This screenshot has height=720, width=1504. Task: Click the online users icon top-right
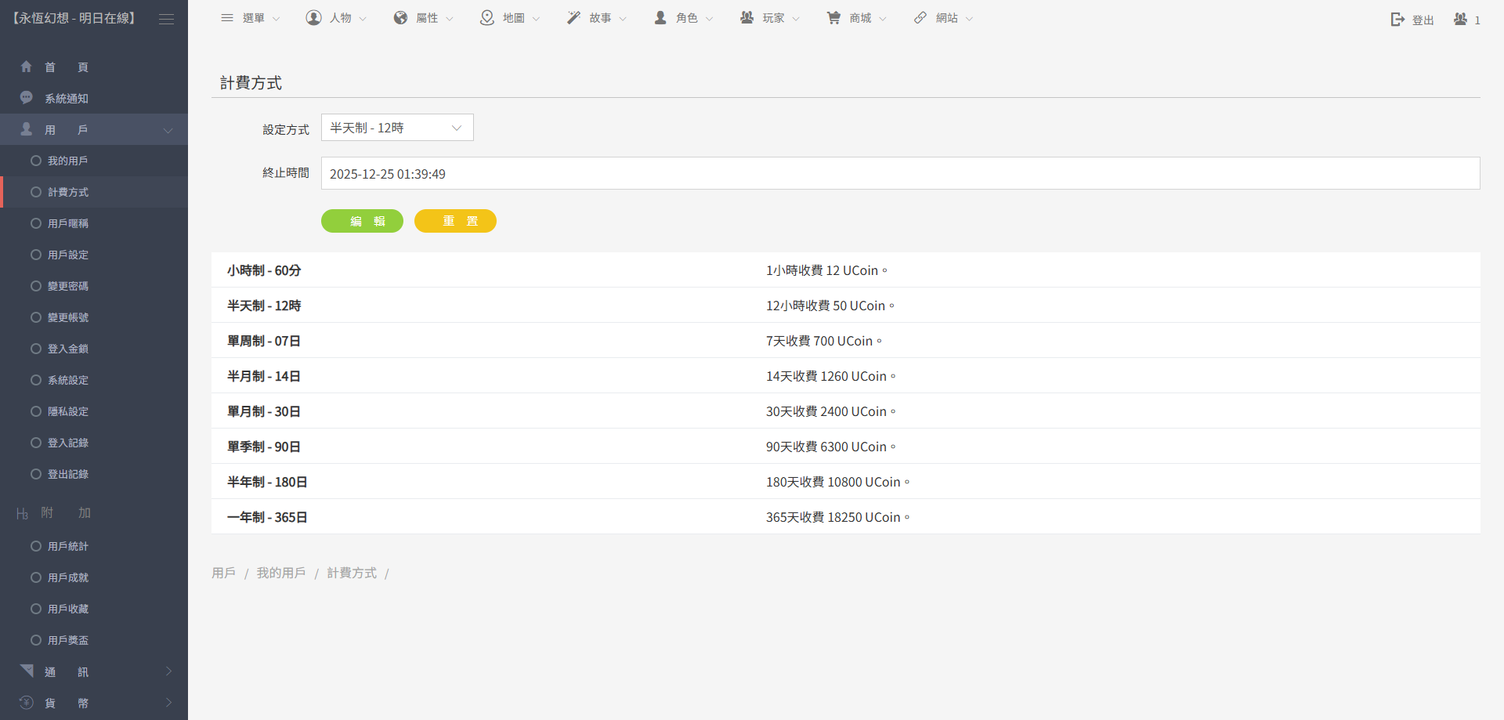point(1461,20)
